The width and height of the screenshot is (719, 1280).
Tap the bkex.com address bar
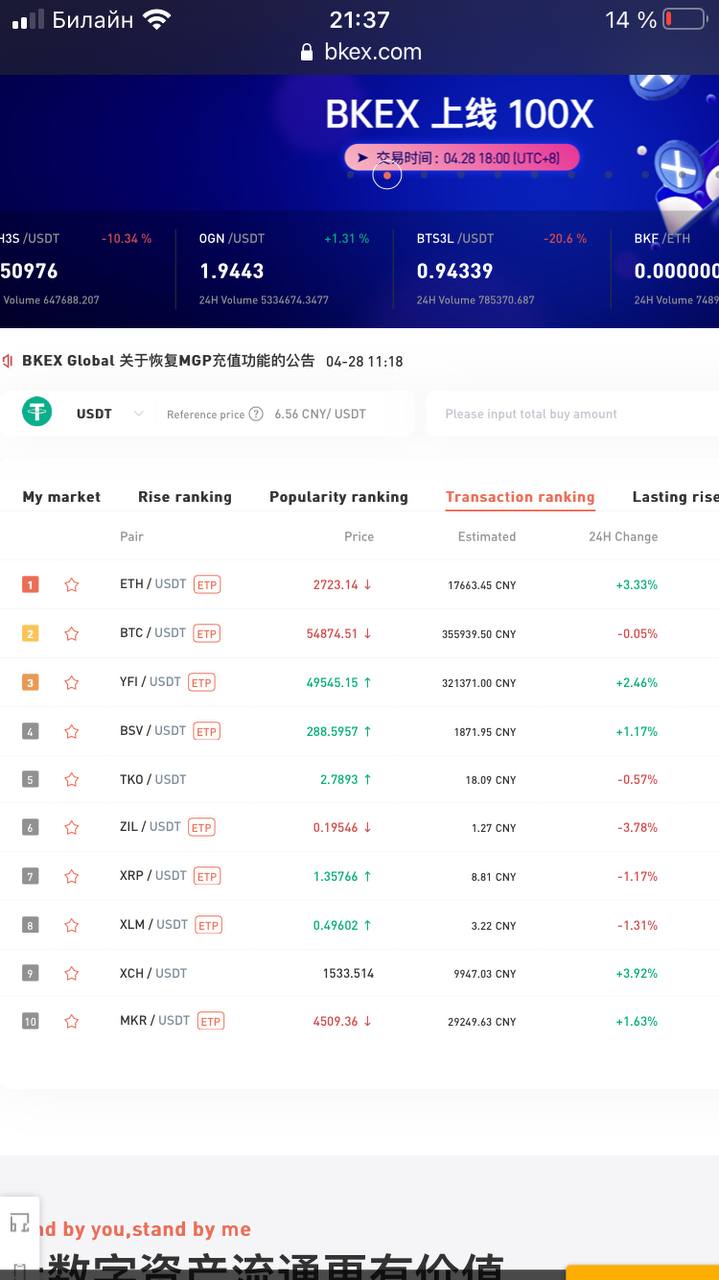tap(360, 52)
